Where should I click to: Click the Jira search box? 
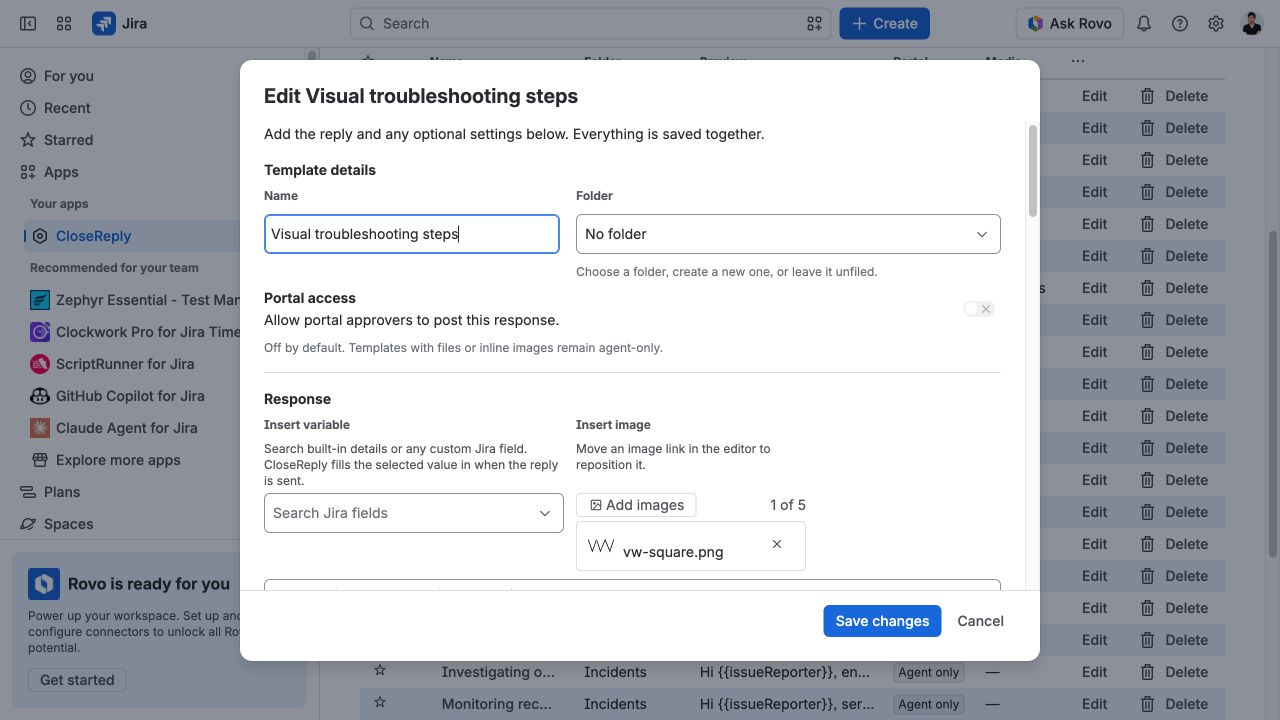590,23
